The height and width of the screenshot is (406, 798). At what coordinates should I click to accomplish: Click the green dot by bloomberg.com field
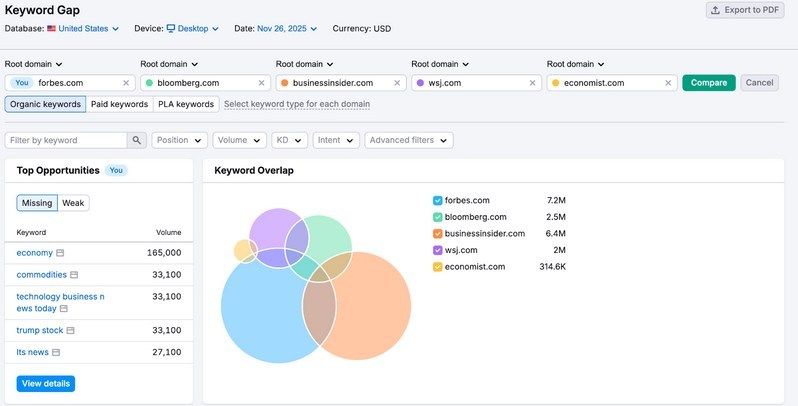[149, 83]
